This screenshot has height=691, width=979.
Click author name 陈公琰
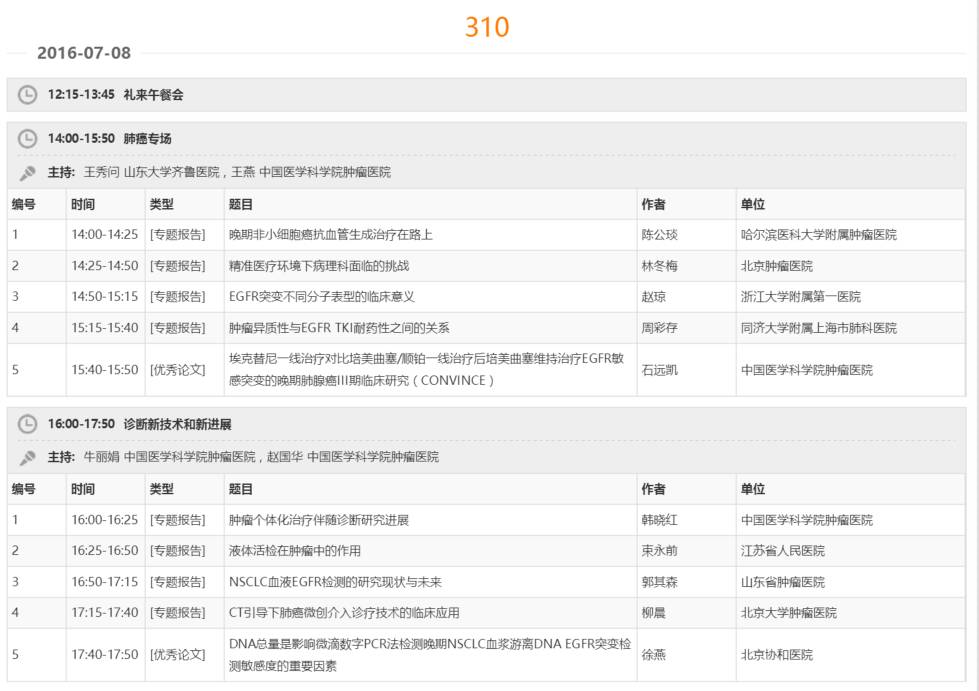[x=659, y=235]
